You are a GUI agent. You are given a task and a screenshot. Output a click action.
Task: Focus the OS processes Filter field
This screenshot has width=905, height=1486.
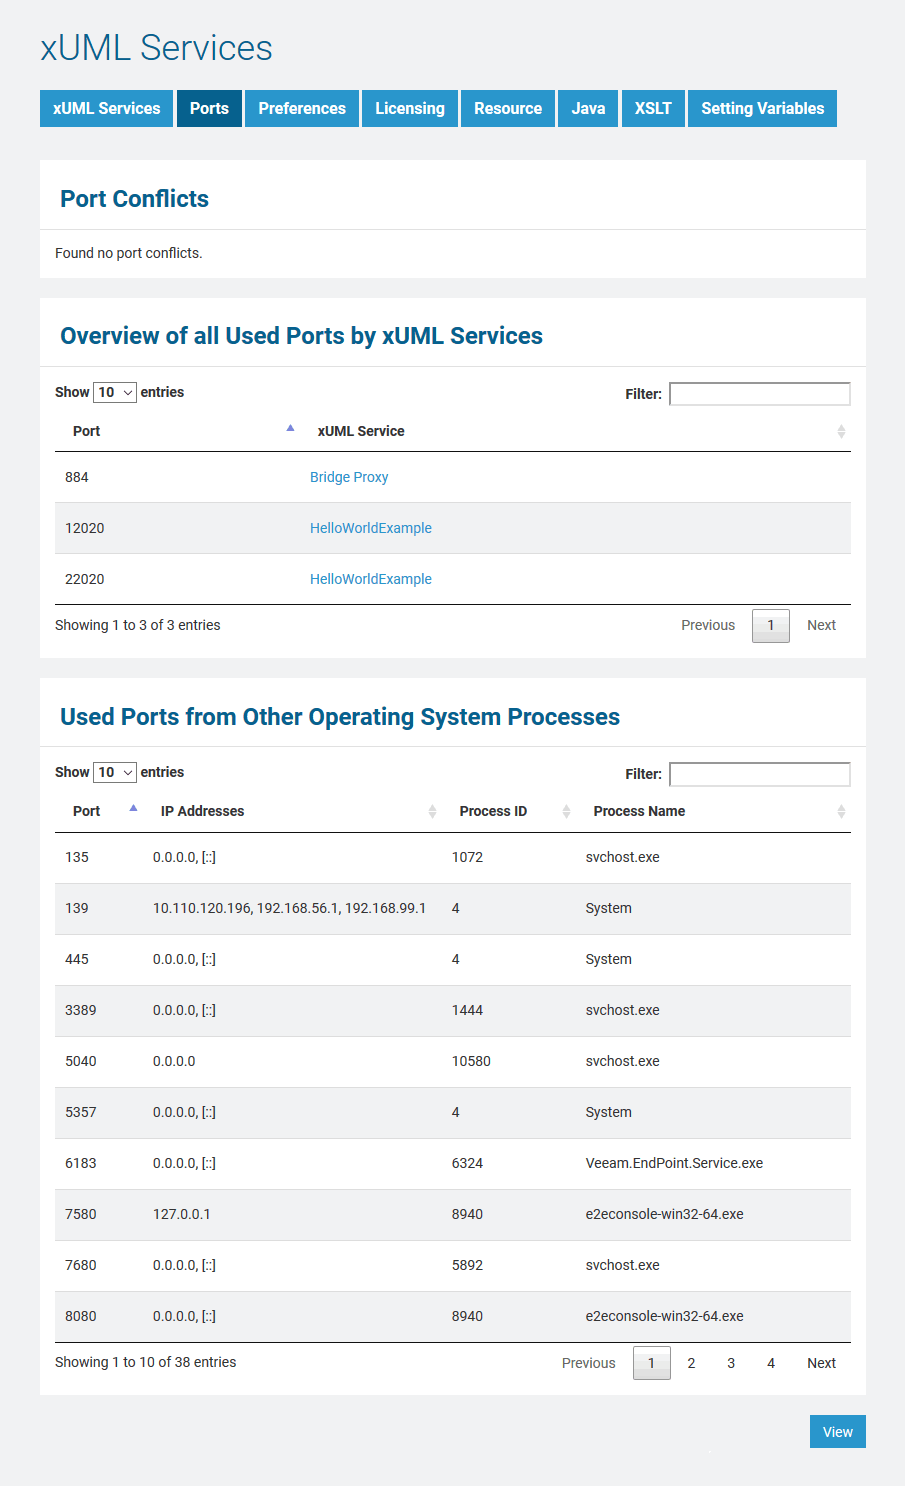coord(760,774)
